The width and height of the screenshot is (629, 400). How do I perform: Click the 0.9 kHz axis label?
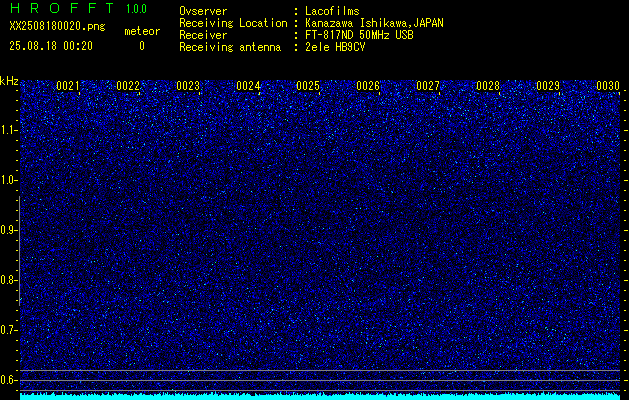[x=8, y=230]
